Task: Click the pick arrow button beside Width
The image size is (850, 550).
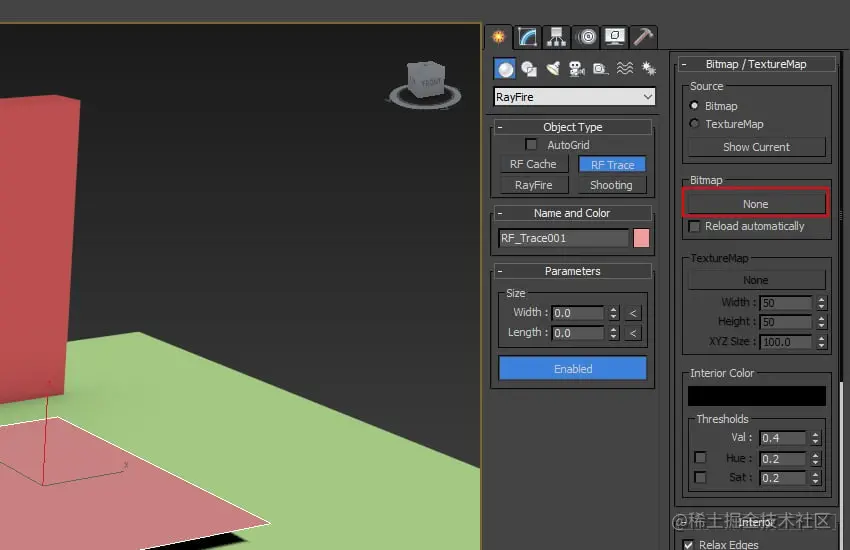Action: click(x=633, y=313)
